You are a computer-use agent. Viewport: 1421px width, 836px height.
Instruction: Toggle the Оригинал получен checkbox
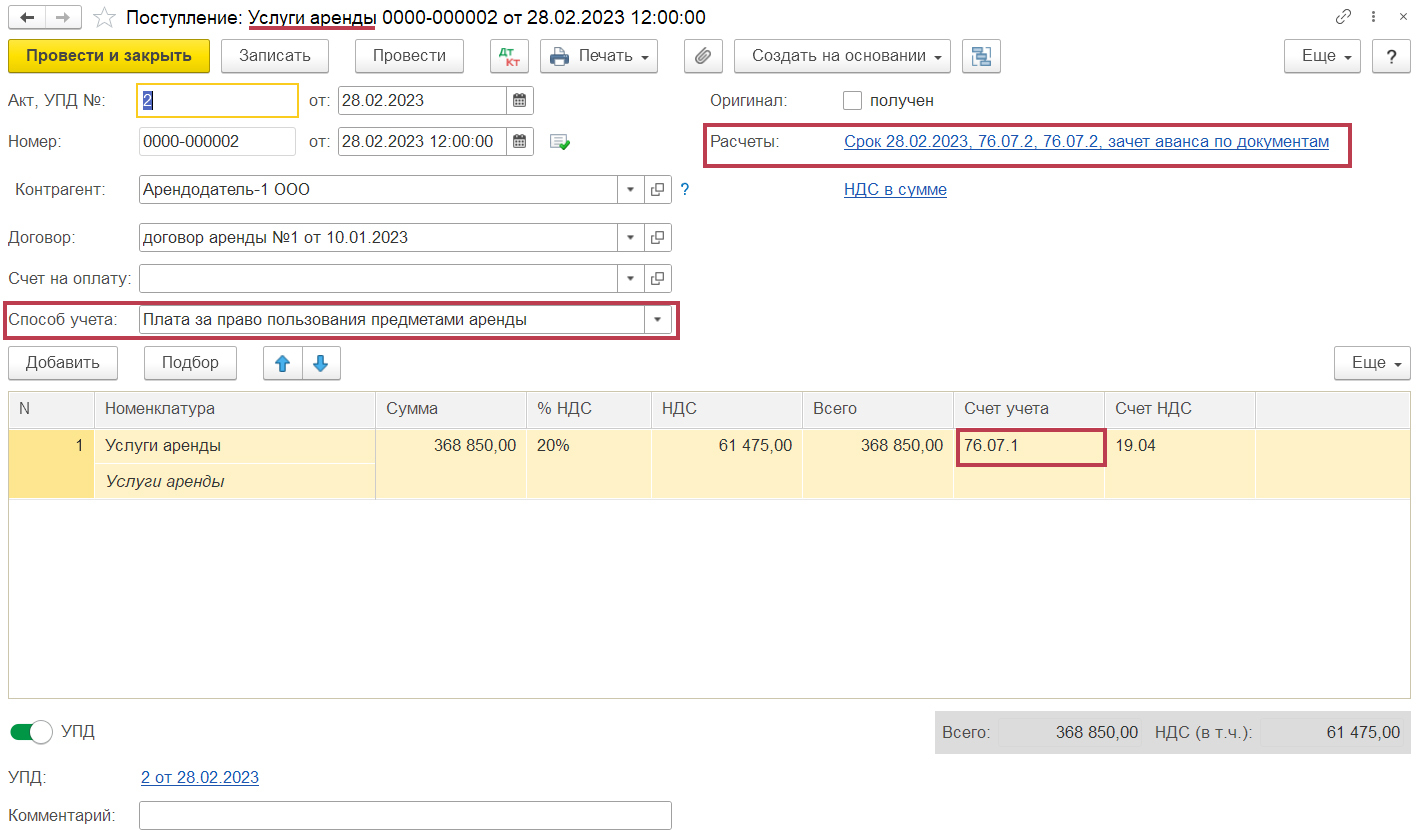(x=852, y=100)
